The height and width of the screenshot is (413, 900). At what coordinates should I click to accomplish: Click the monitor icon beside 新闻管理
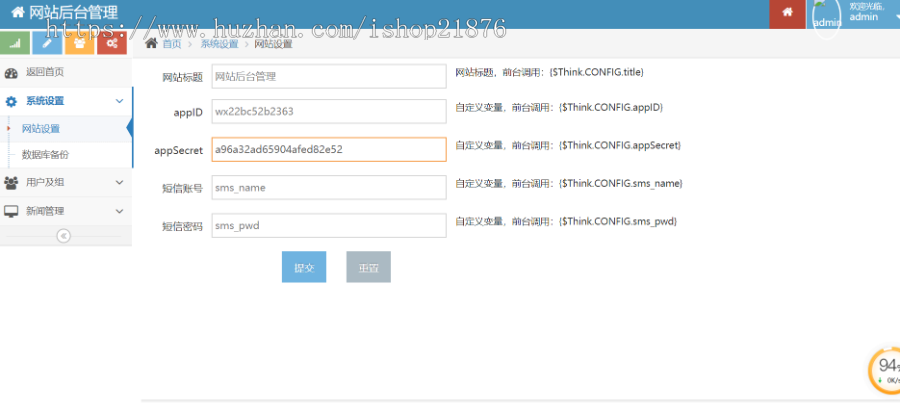click(x=11, y=211)
